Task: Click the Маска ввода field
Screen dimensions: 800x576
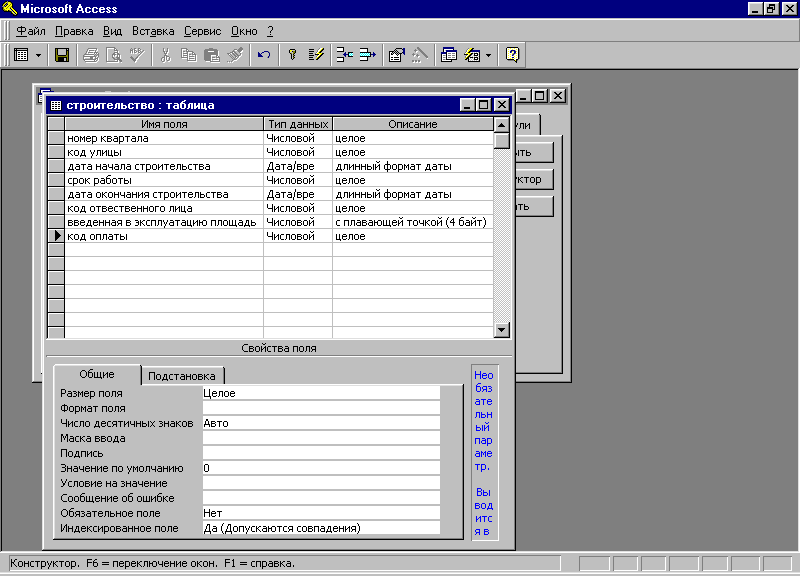Action: point(321,438)
